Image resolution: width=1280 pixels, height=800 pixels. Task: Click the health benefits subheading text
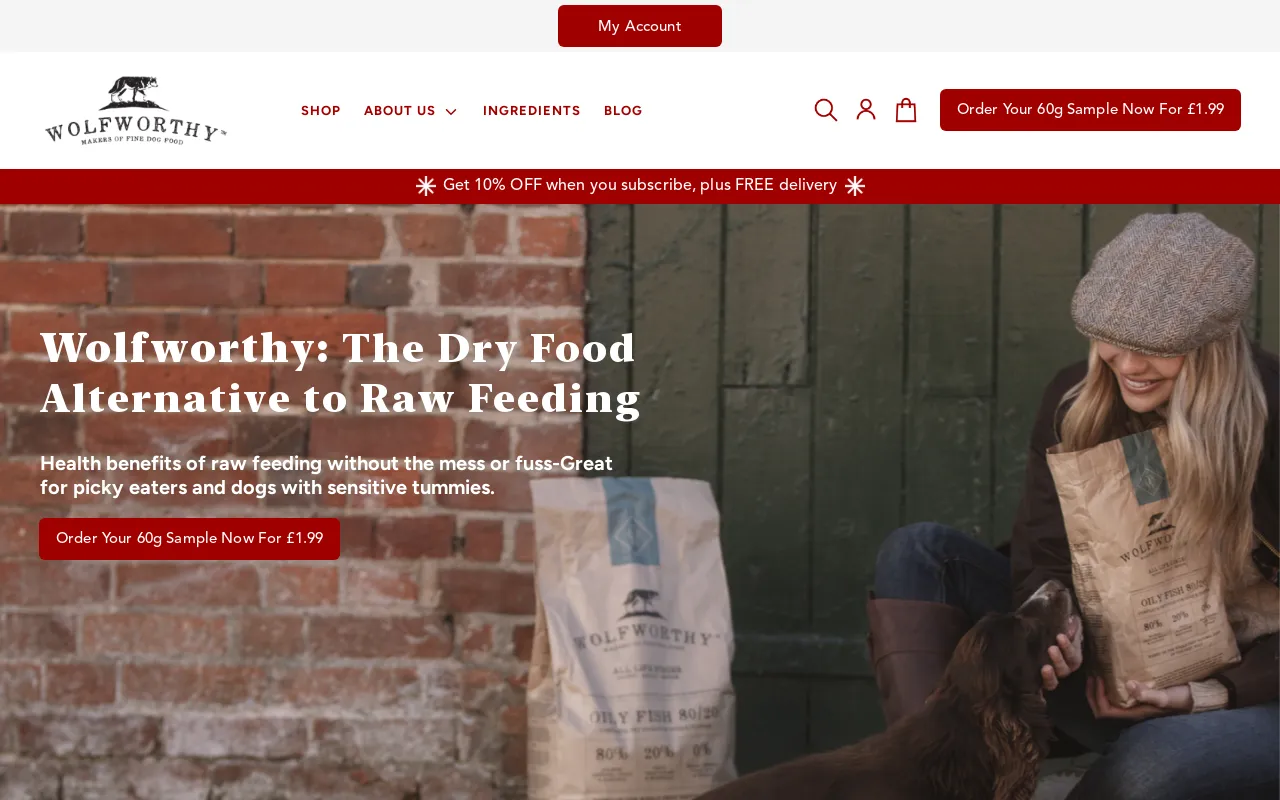(x=326, y=476)
